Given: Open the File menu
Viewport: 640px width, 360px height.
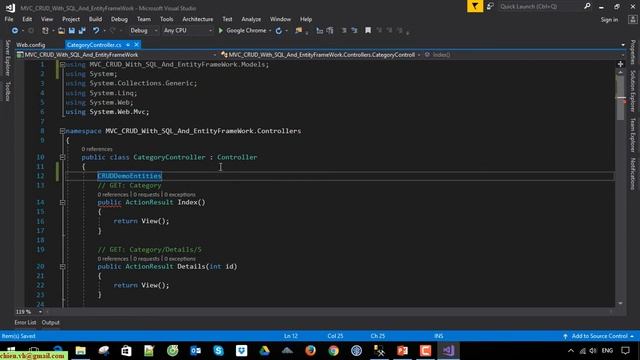Looking at the screenshot, I should [9, 19].
